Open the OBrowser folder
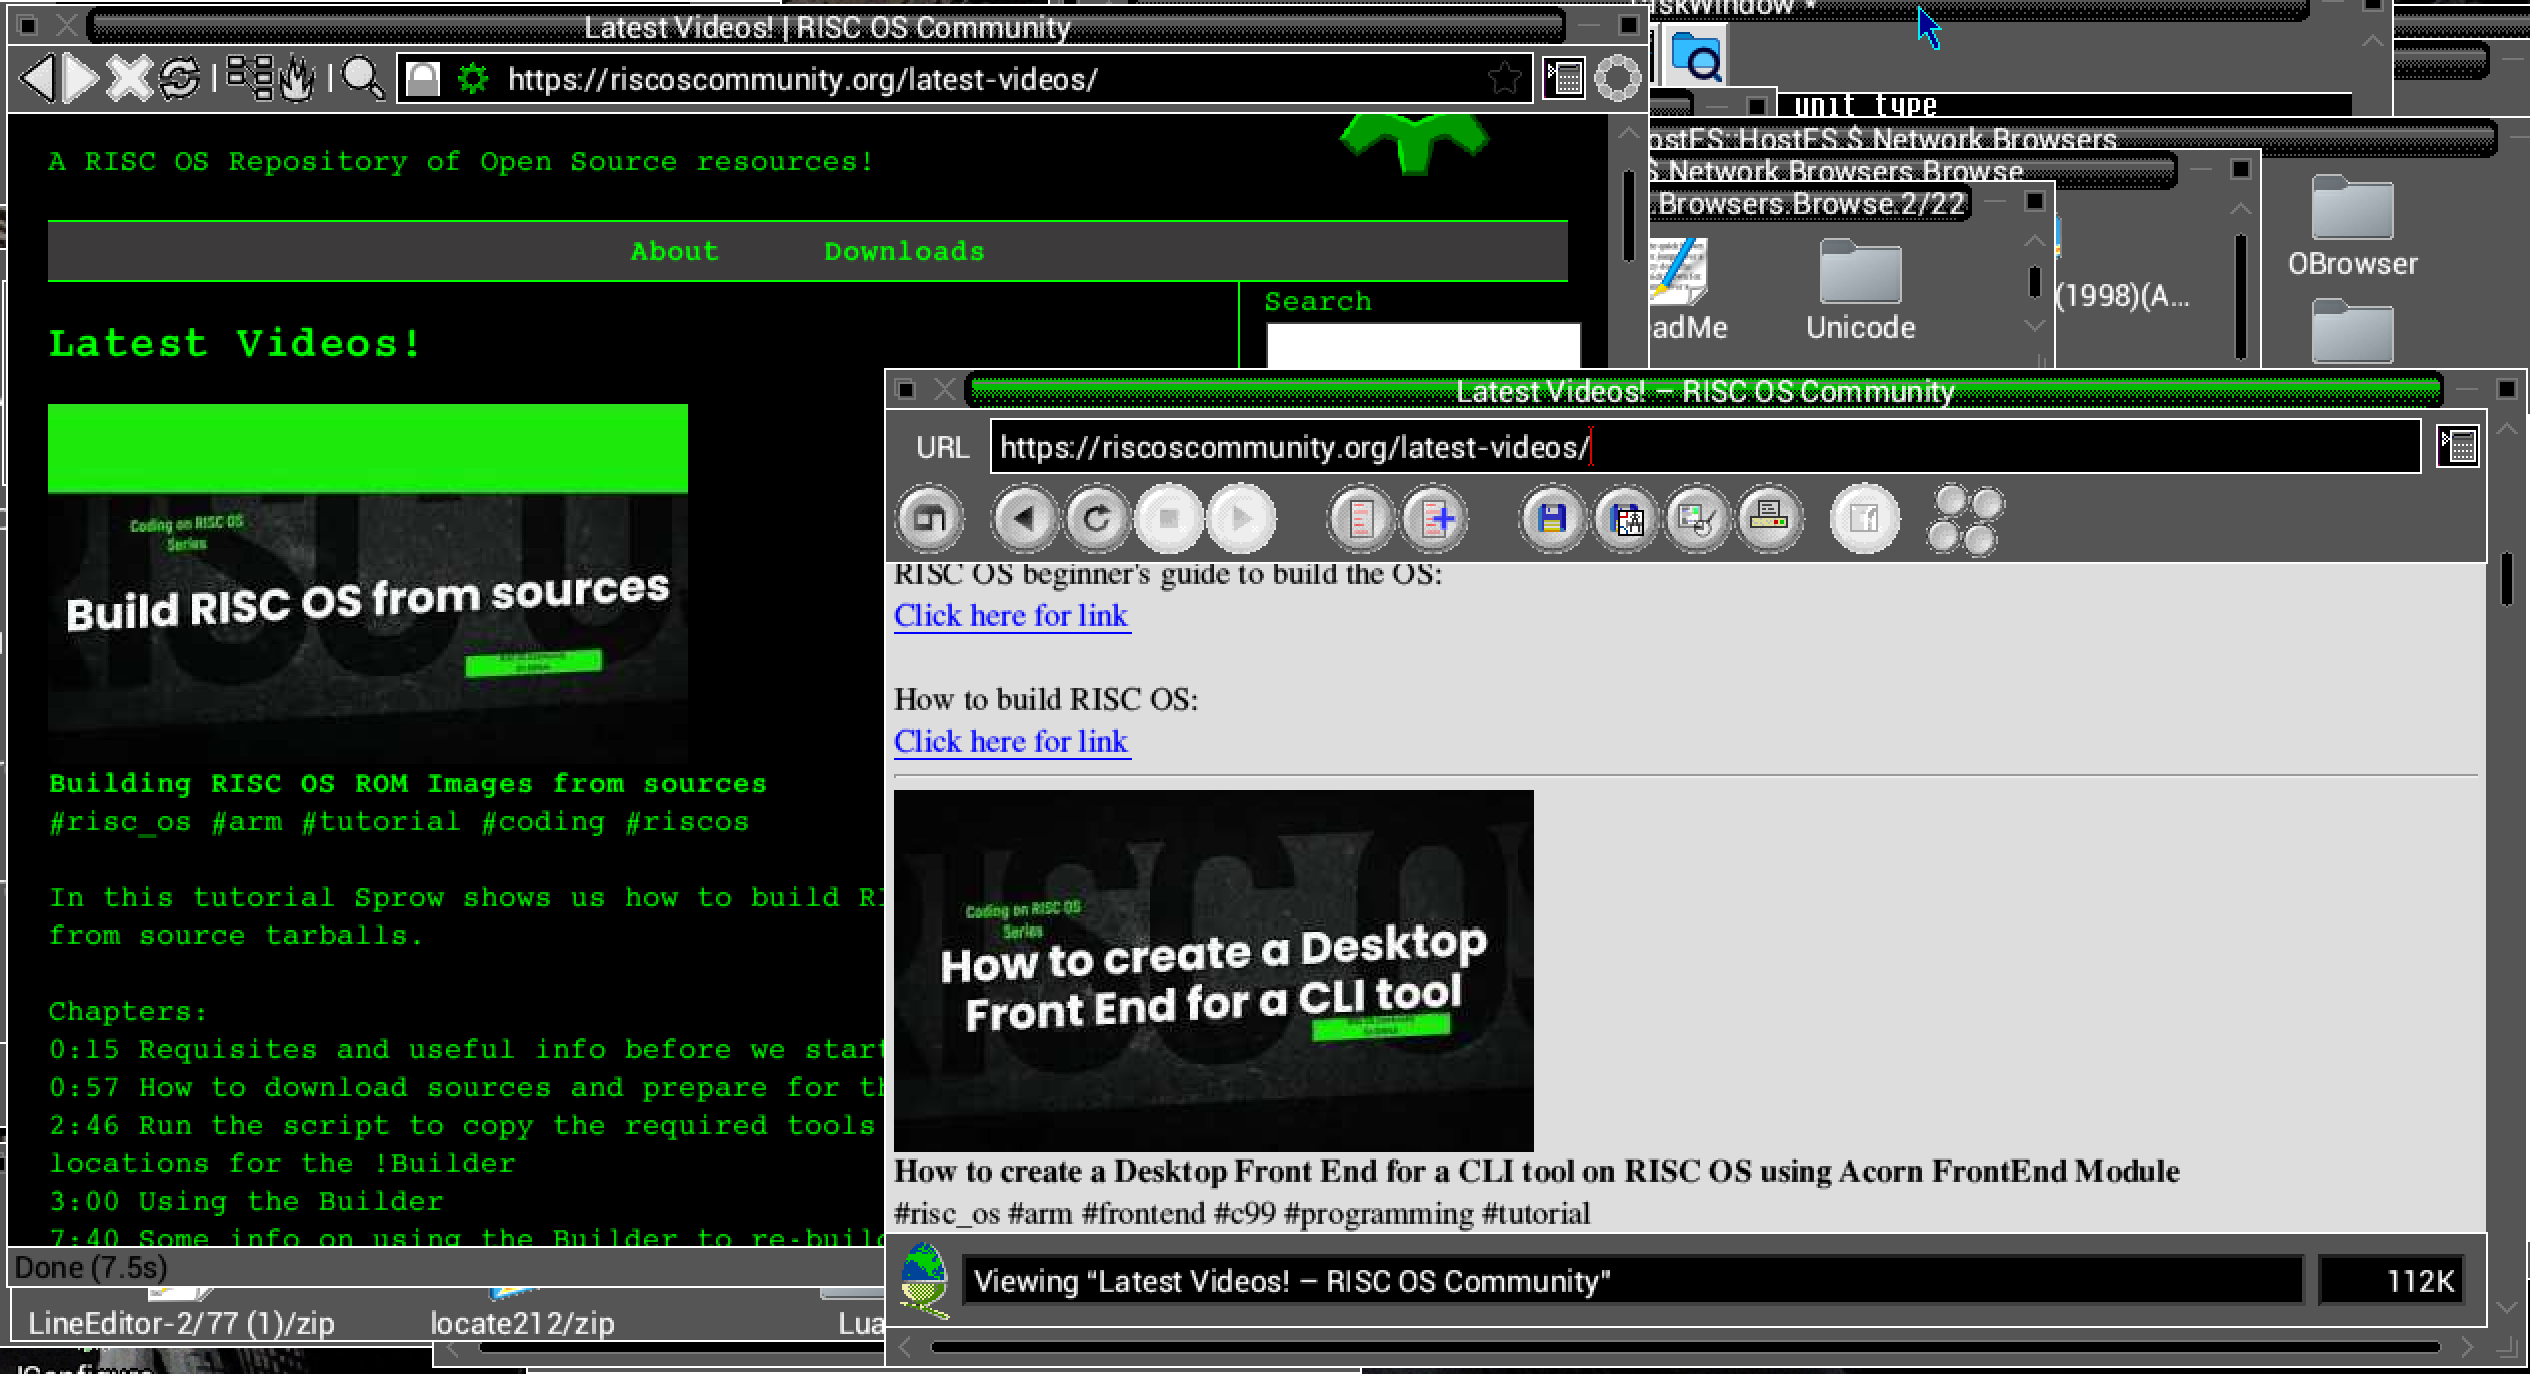 pyautogui.click(x=2352, y=226)
